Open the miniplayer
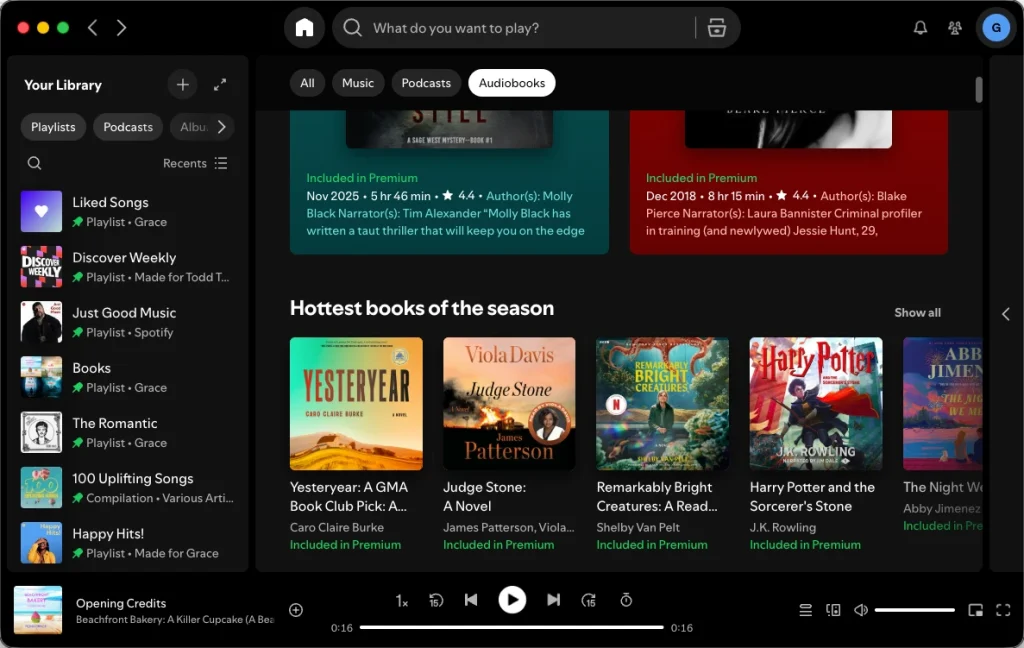This screenshot has width=1024, height=648. pyautogui.click(x=976, y=610)
